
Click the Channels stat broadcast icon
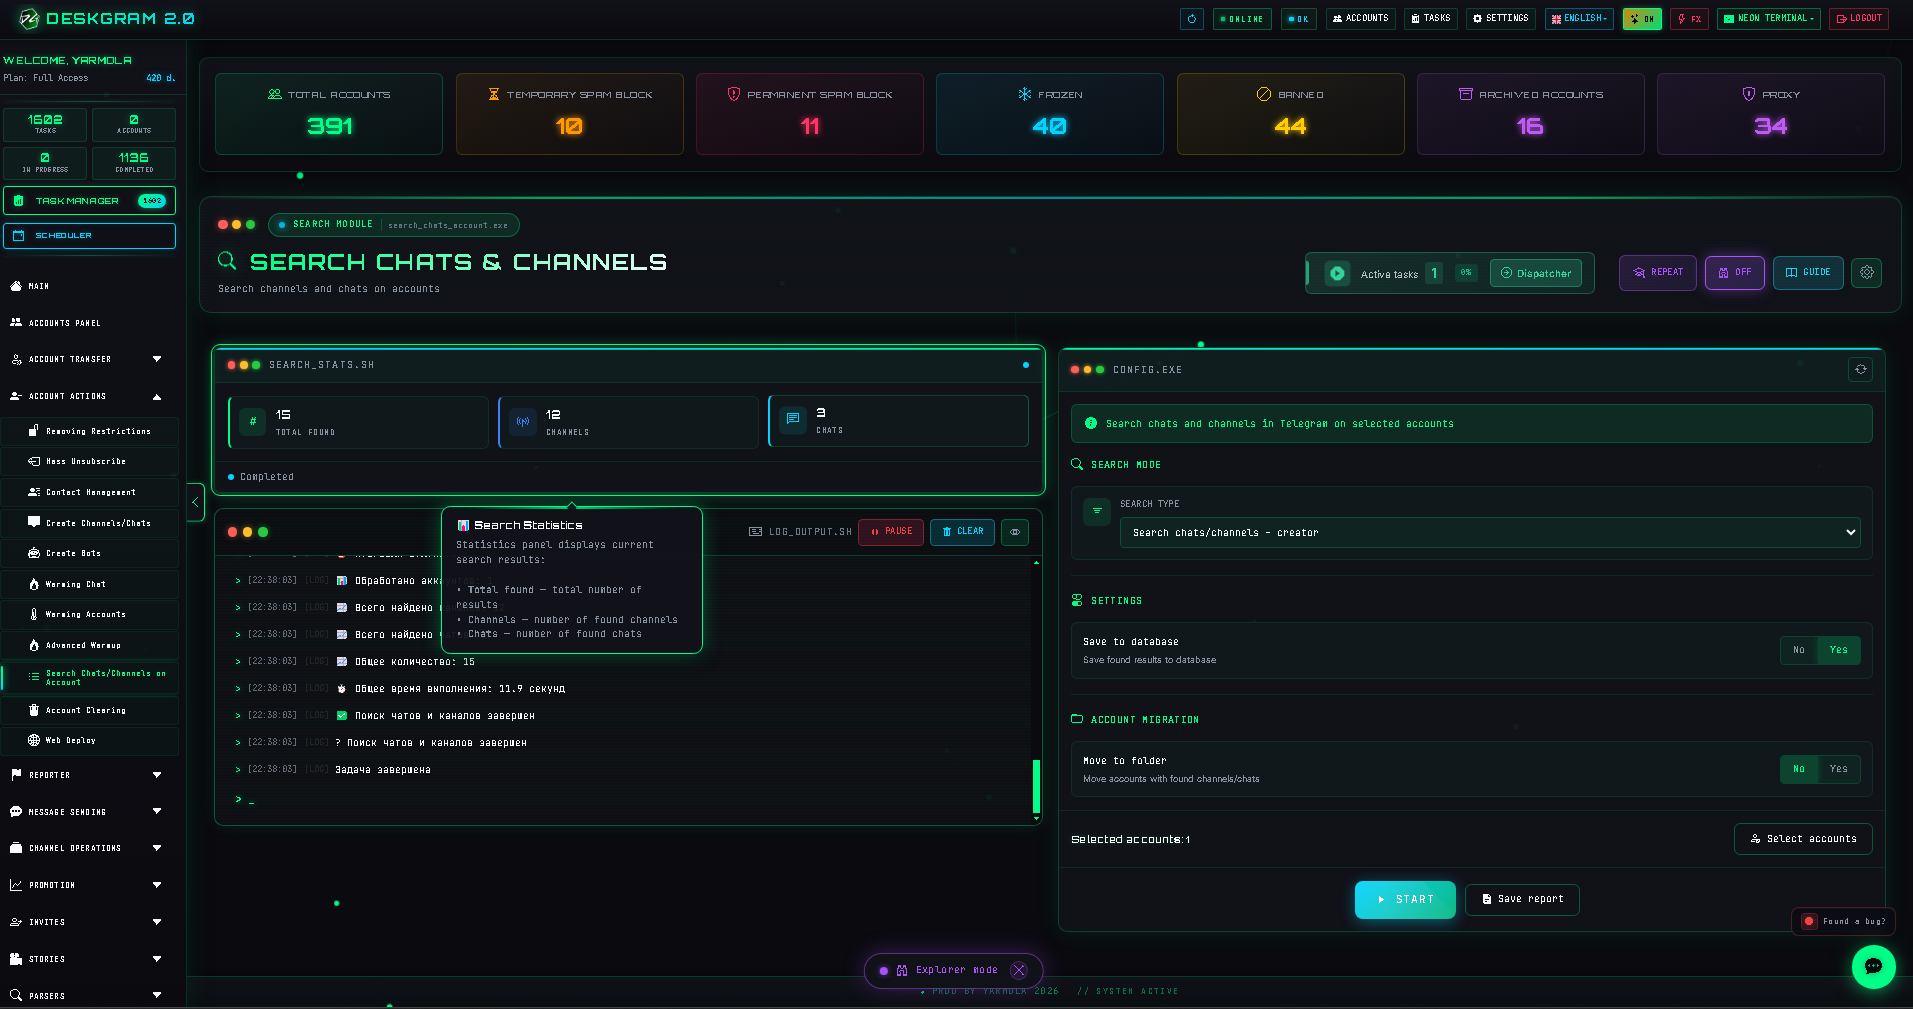[x=523, y=422]
